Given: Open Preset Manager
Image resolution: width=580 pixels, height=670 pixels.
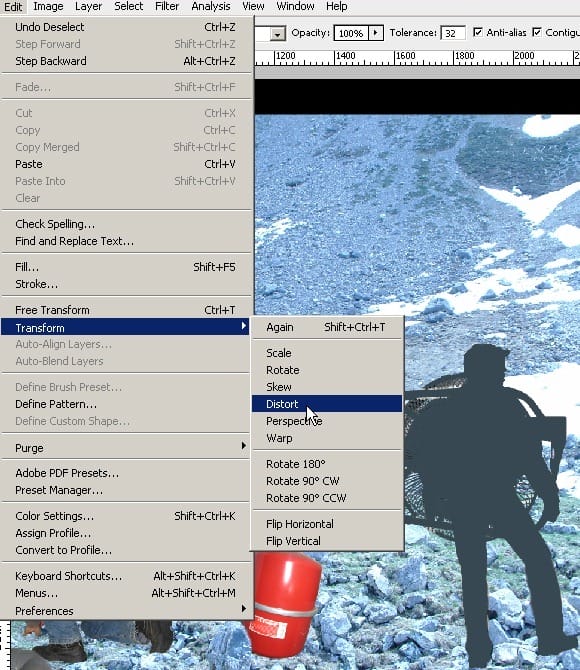Looking at the screenshot, I should tap(125, 490).
